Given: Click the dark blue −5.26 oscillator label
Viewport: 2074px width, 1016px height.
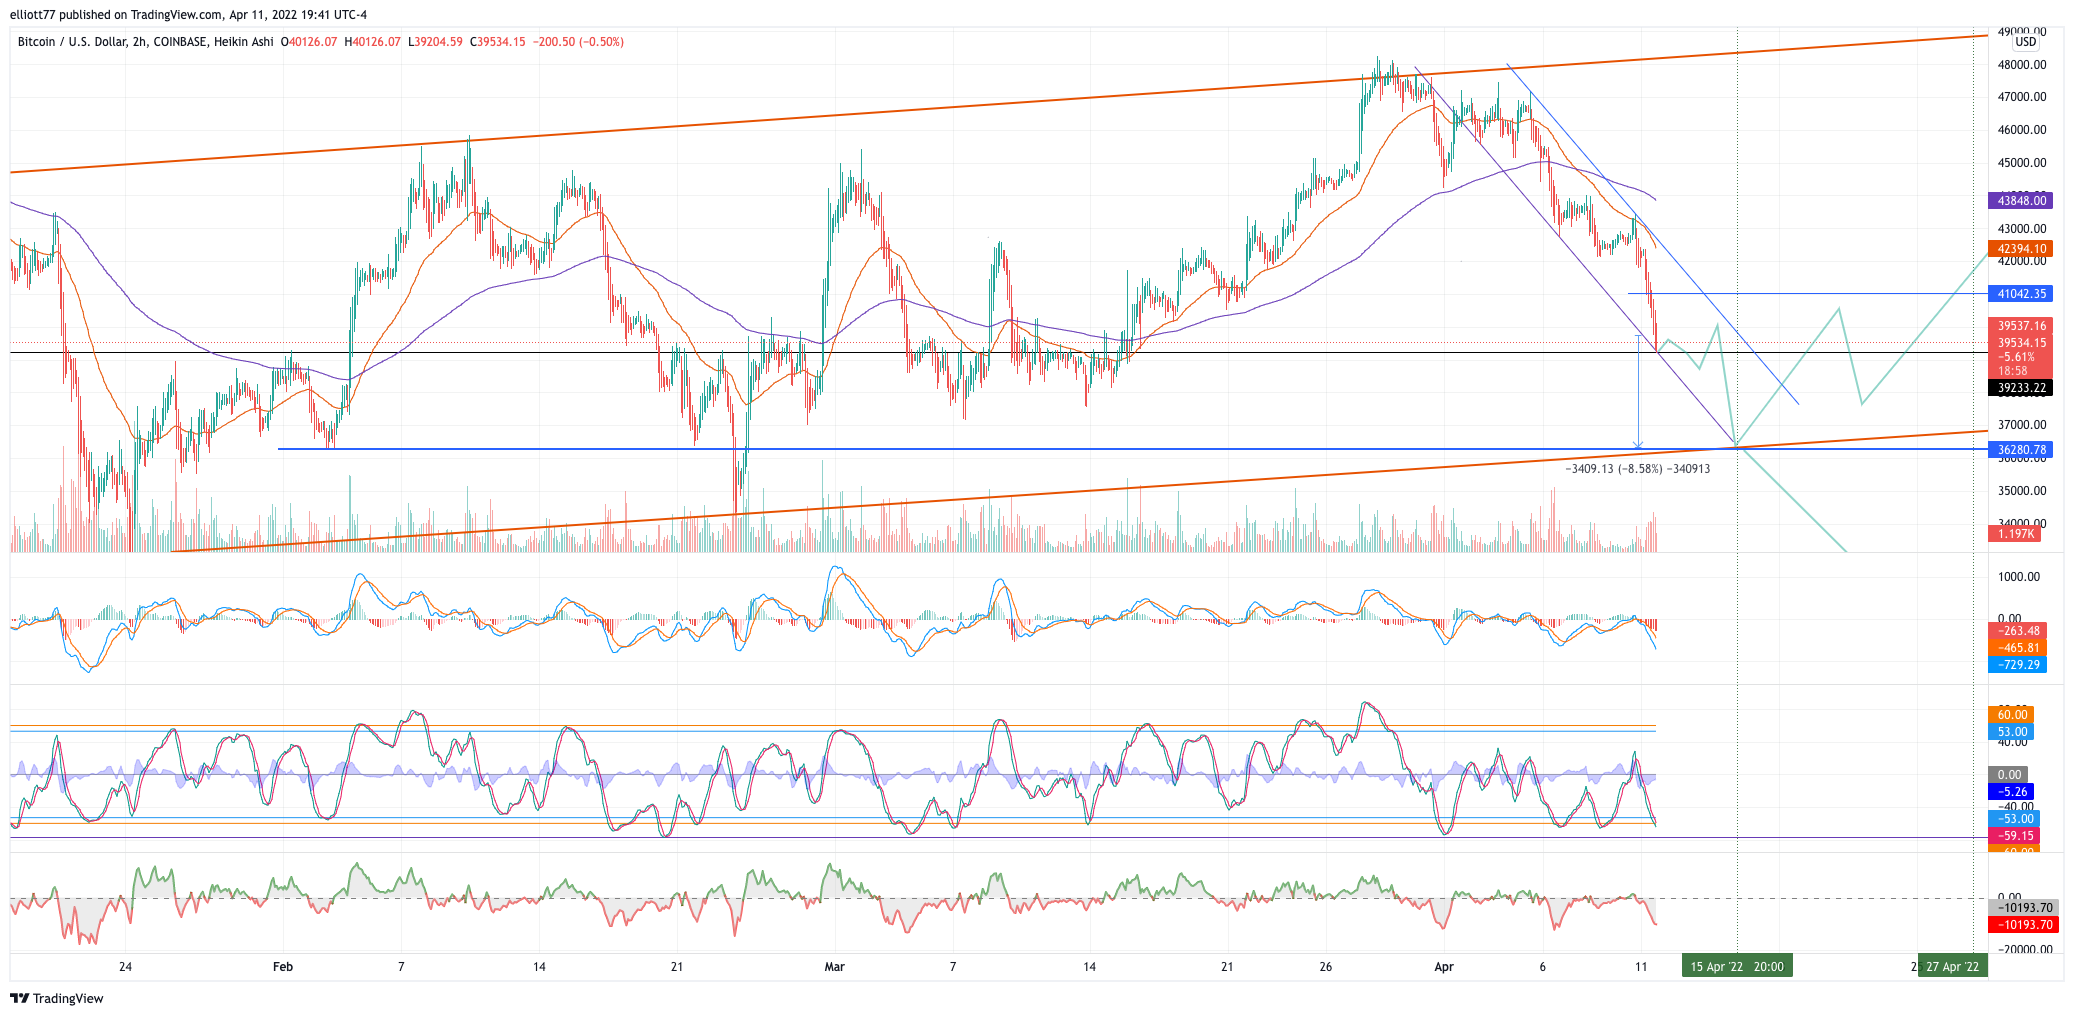Looking at the screenshot, I should coord(2011,792).
